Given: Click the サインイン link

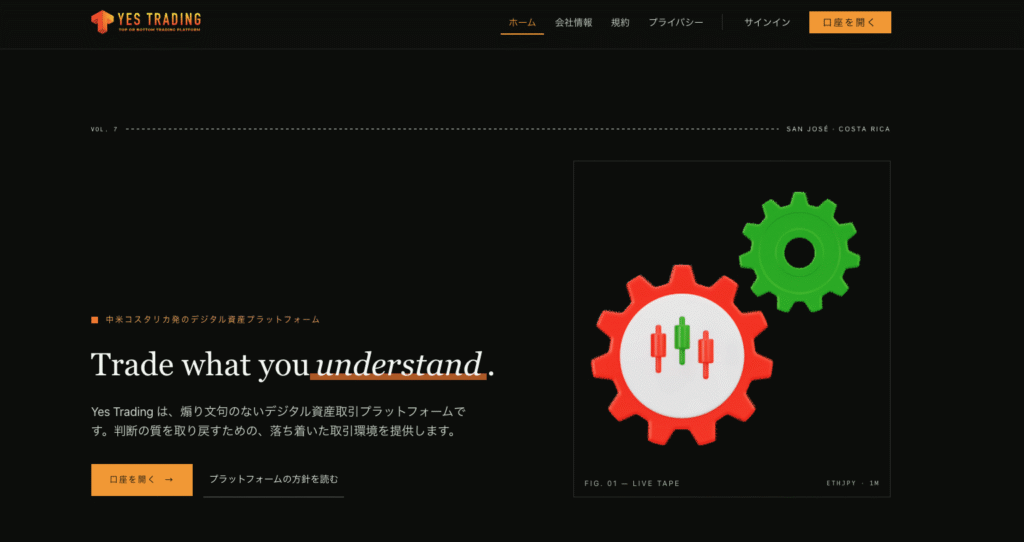Looking at the screenshot, I should pos(767,23).
